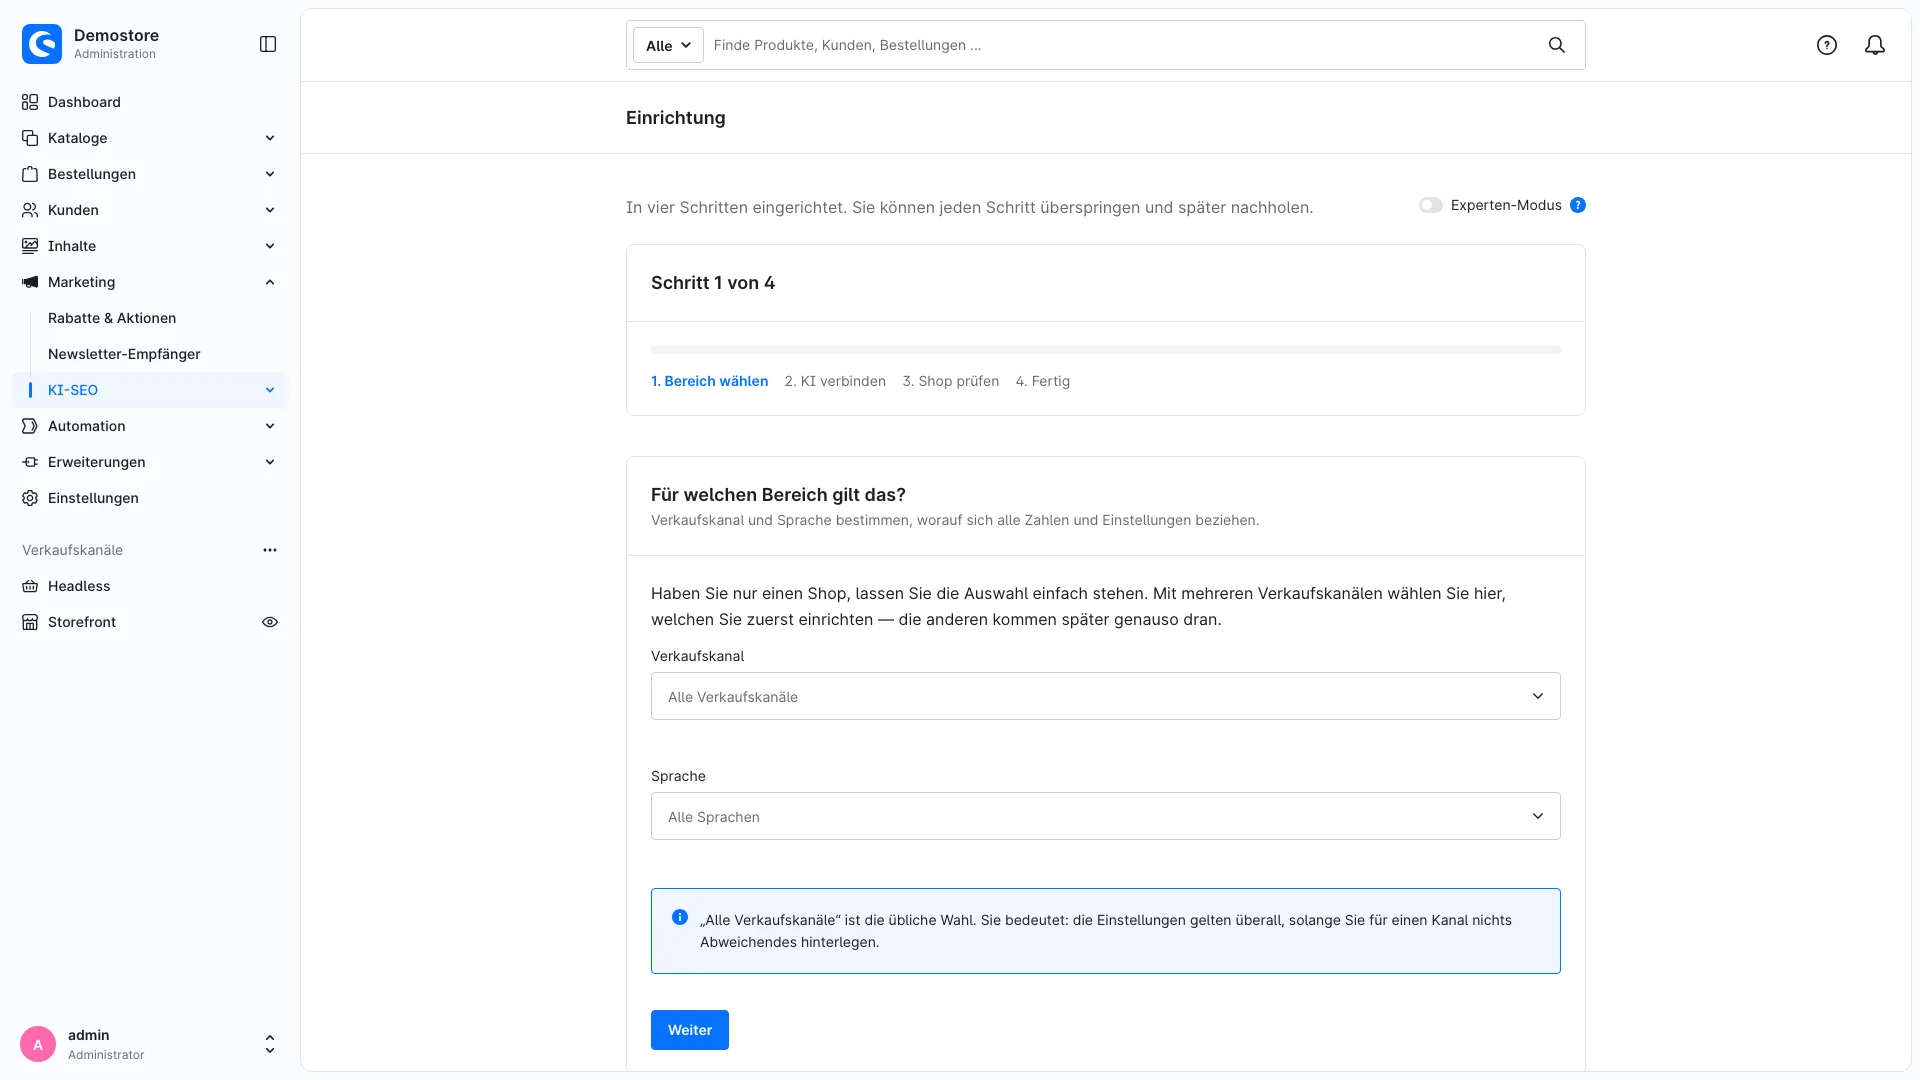The height and width of the screenshot is (1080, 1920).
Task: Collapse the sidebar with the panel icon
Action: pyautogui.click(x=268, y=44)
